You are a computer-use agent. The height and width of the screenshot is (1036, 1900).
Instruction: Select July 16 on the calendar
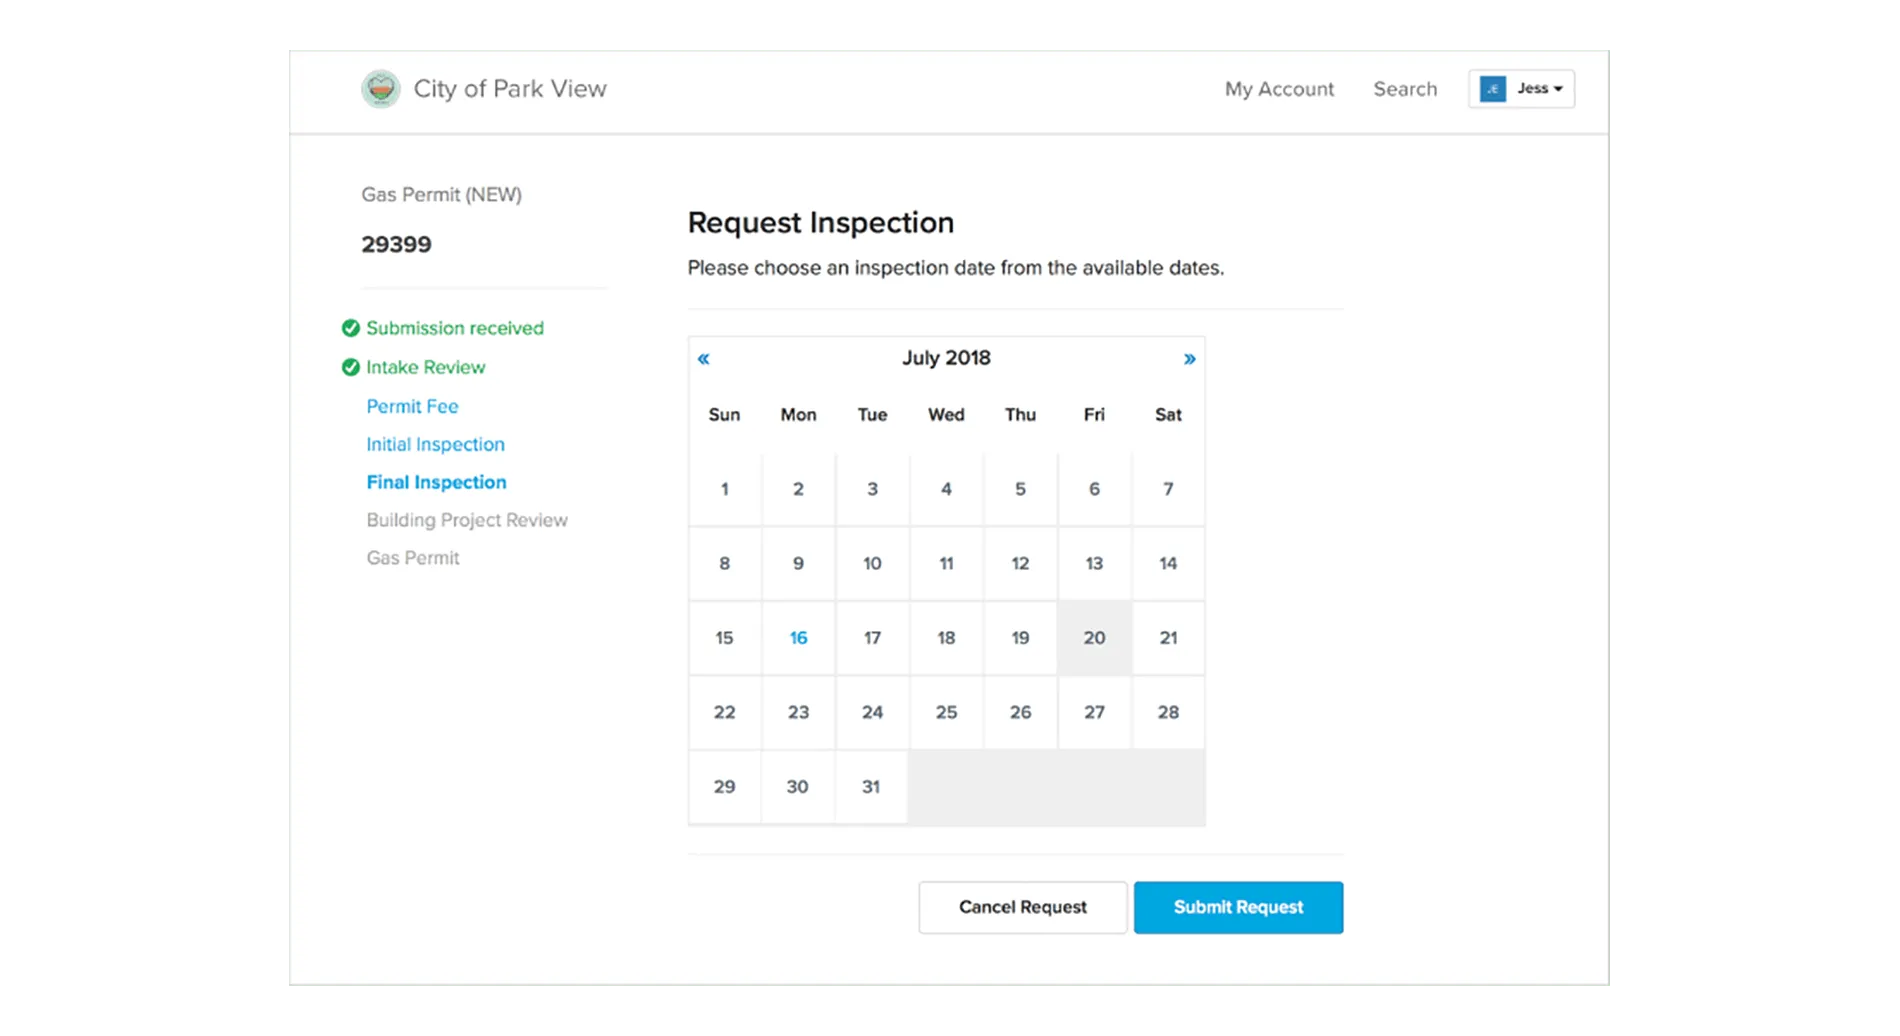[798, 638]
